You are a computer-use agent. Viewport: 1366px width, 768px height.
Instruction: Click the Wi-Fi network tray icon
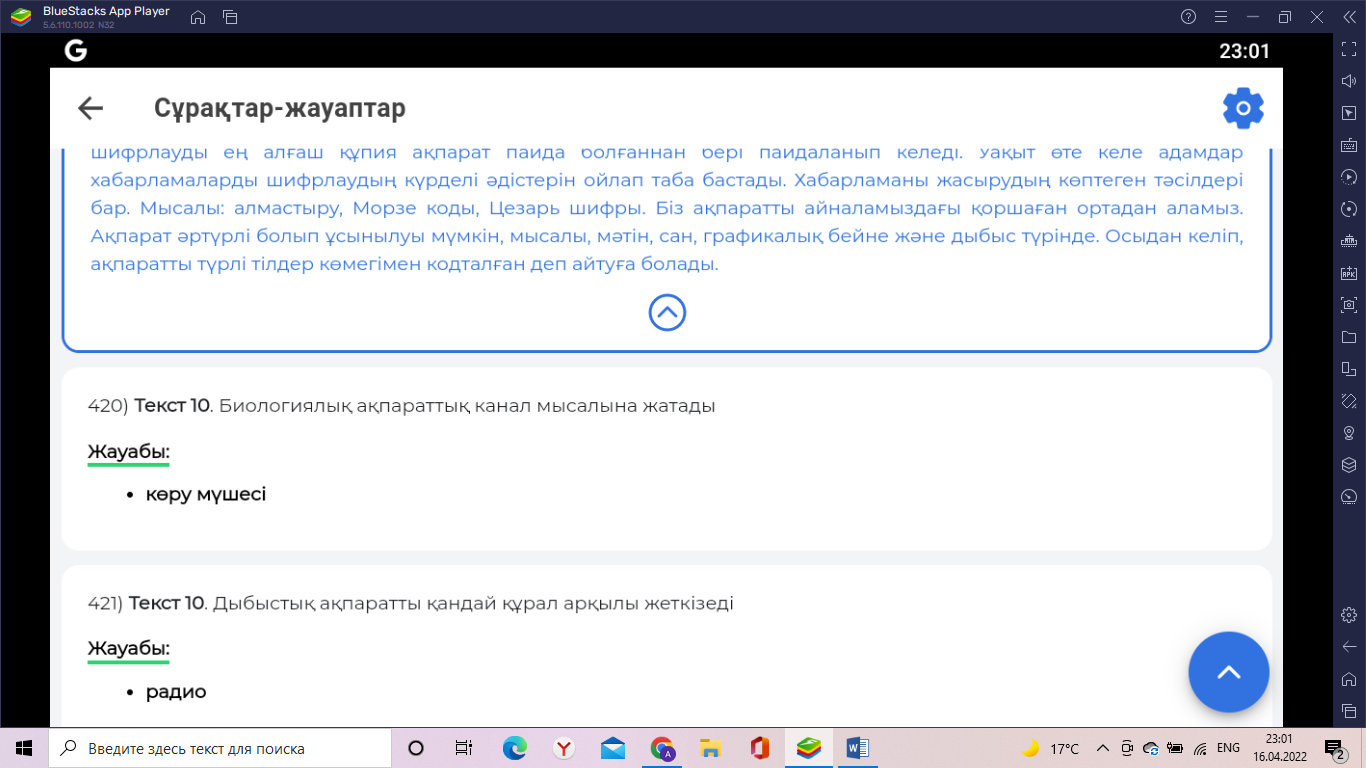click(x=1200, y=748)
